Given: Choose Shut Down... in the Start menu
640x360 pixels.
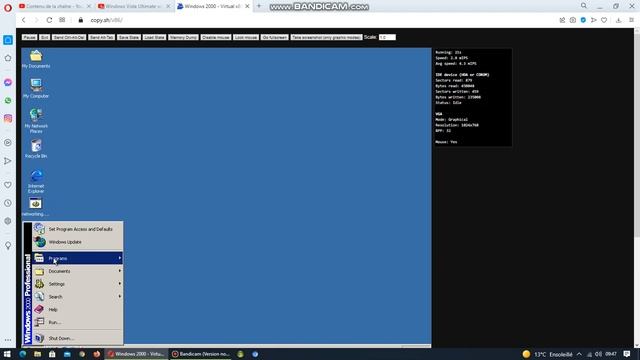Looking at the screenshot, I should [x=78, y=338].
